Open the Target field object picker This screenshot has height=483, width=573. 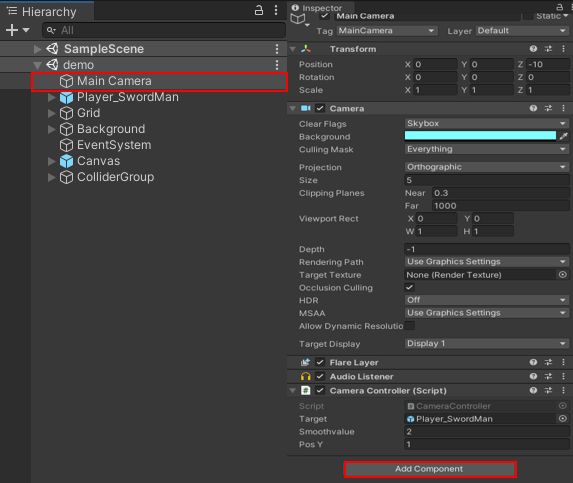[563, 419]
